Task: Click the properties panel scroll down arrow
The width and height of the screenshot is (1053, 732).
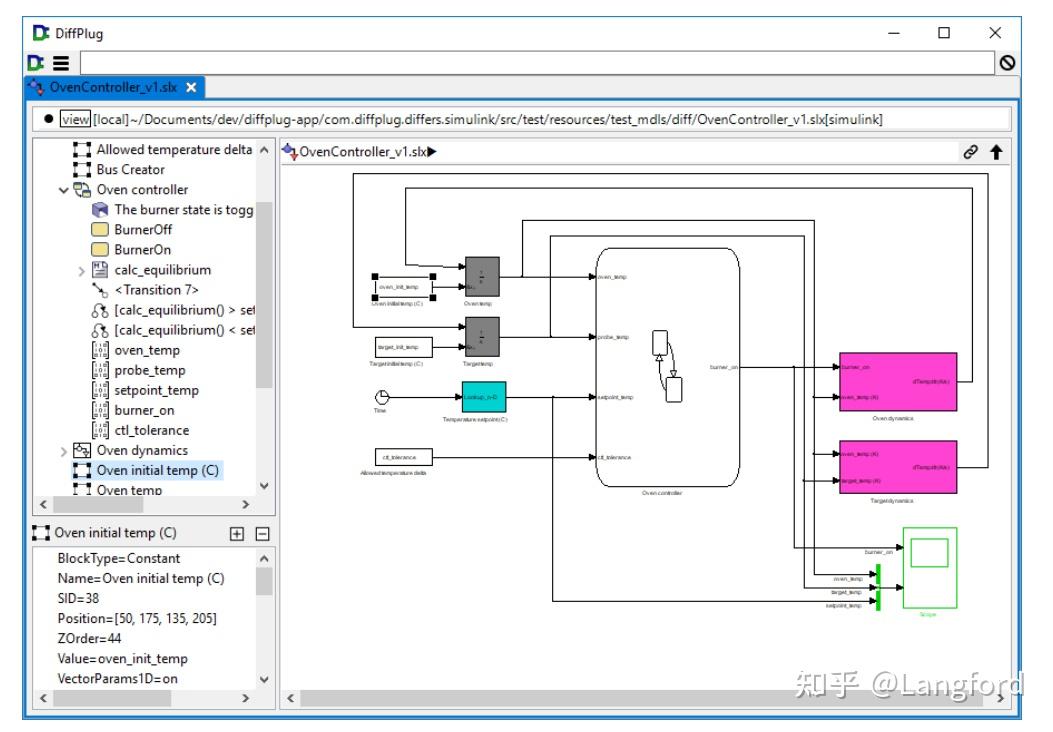Action: [x=264, y=680]
